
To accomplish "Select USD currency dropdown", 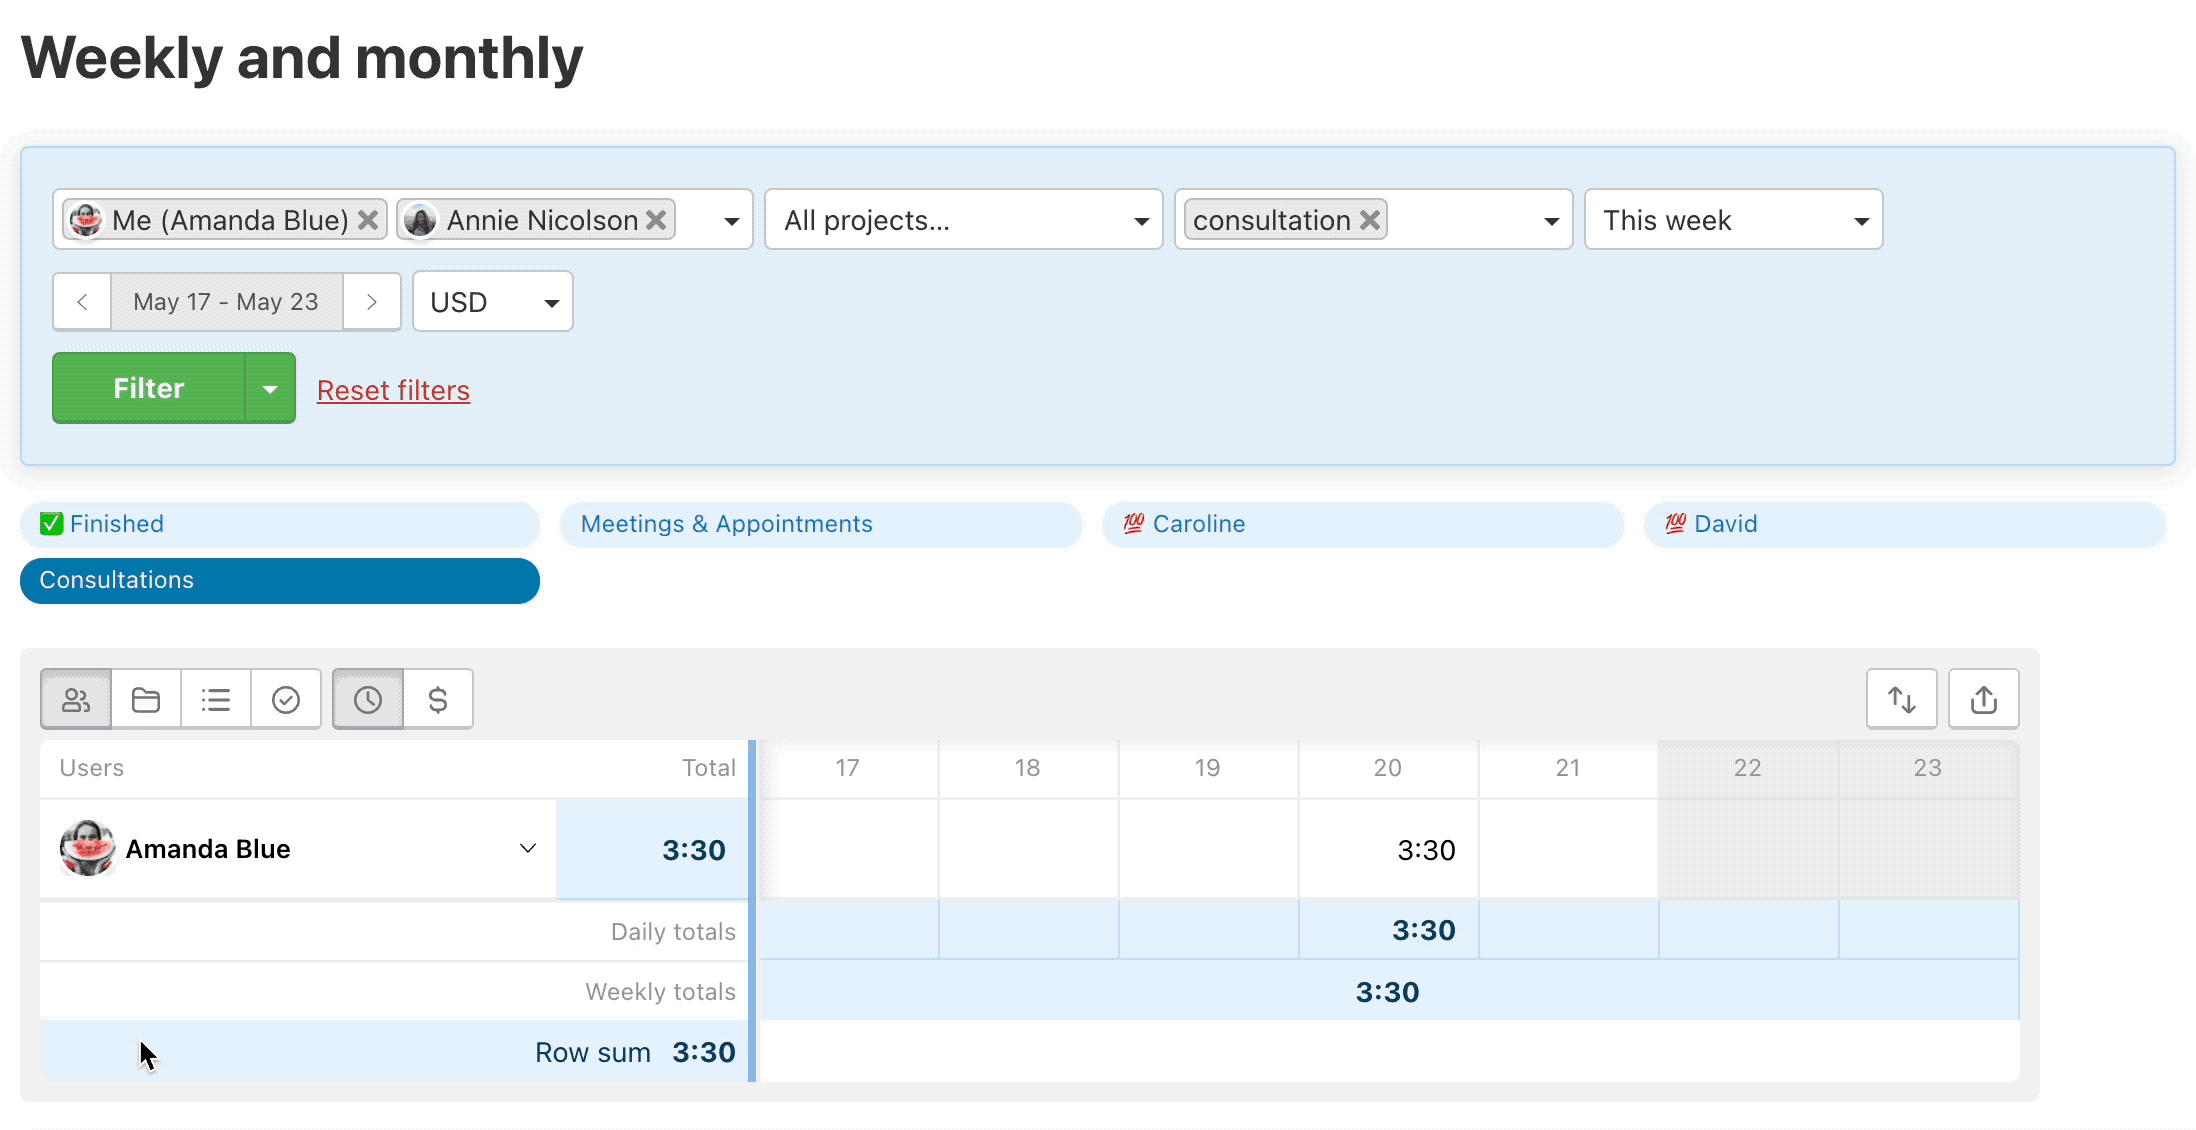I will click(491, 301).
